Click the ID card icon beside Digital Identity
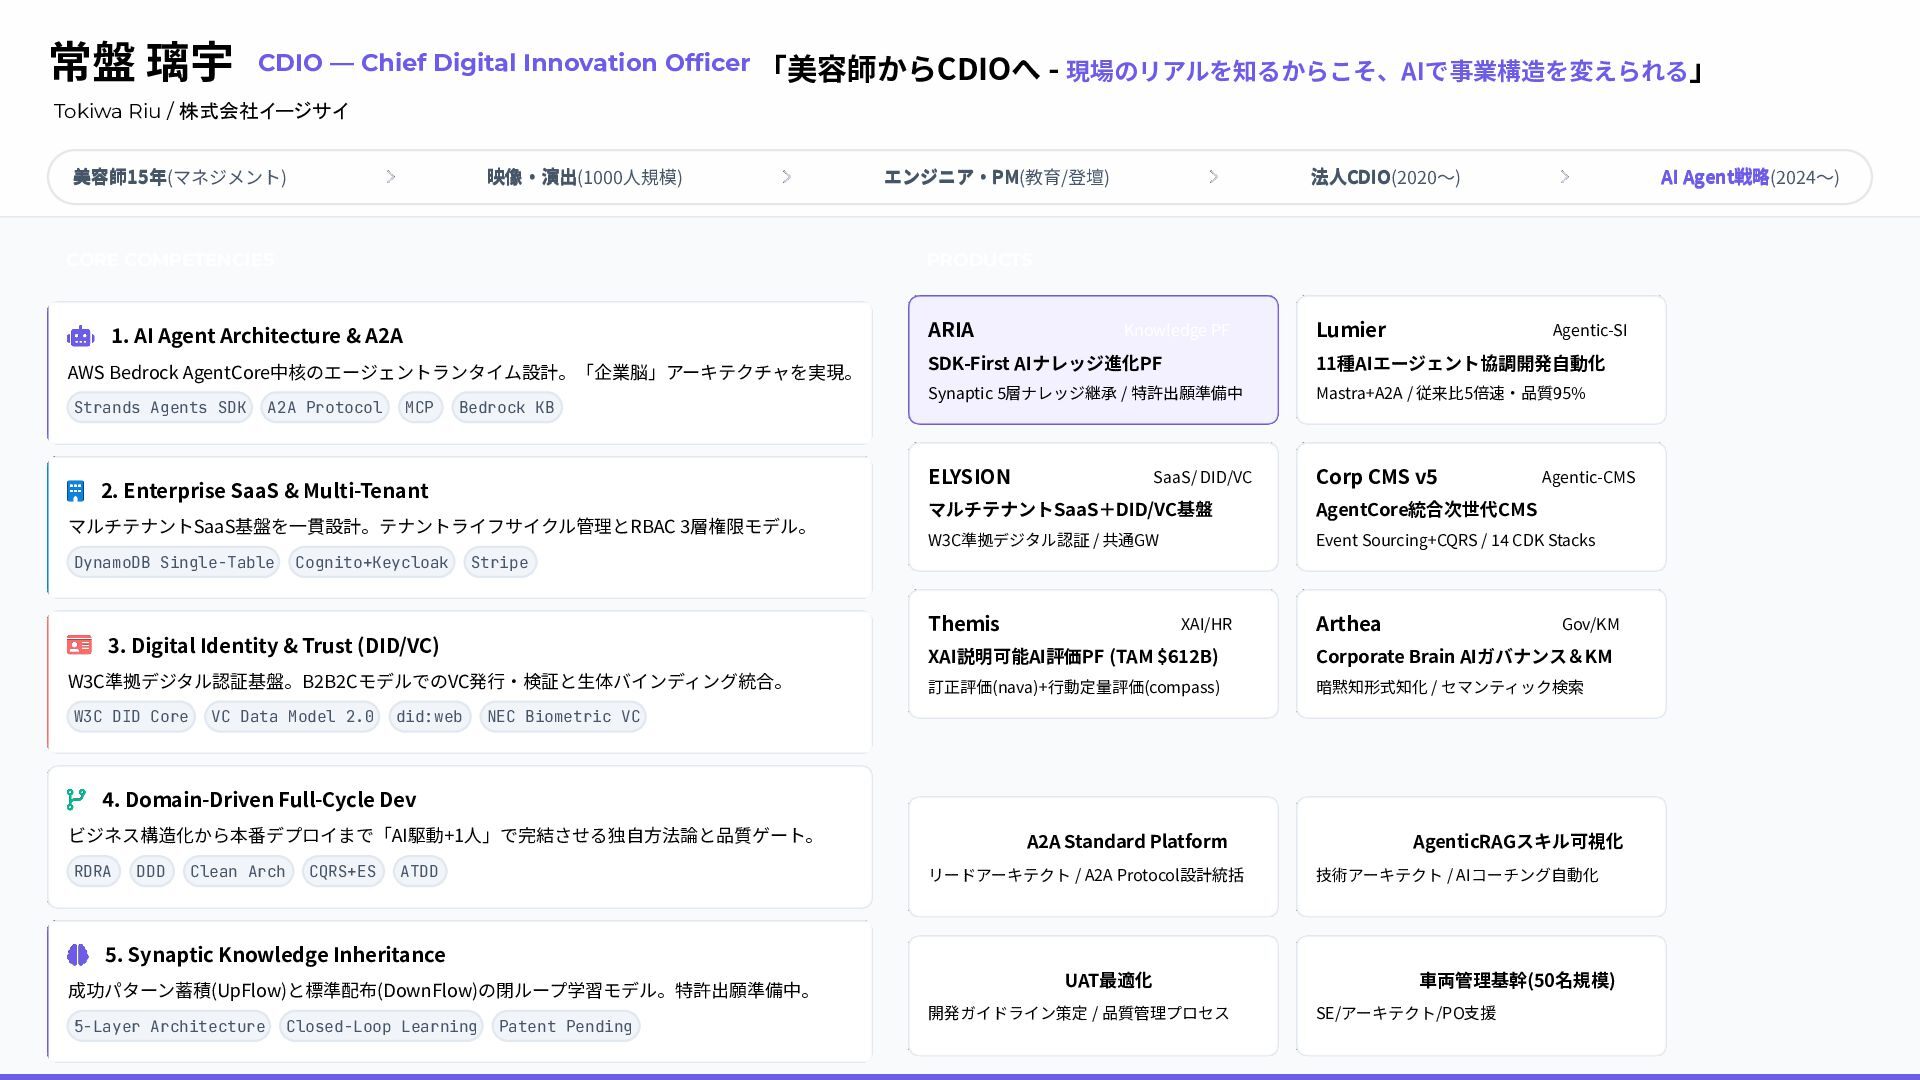The width and height of the screenshot is (1920, 1080). pyautogui.click(x=79, y=646)
